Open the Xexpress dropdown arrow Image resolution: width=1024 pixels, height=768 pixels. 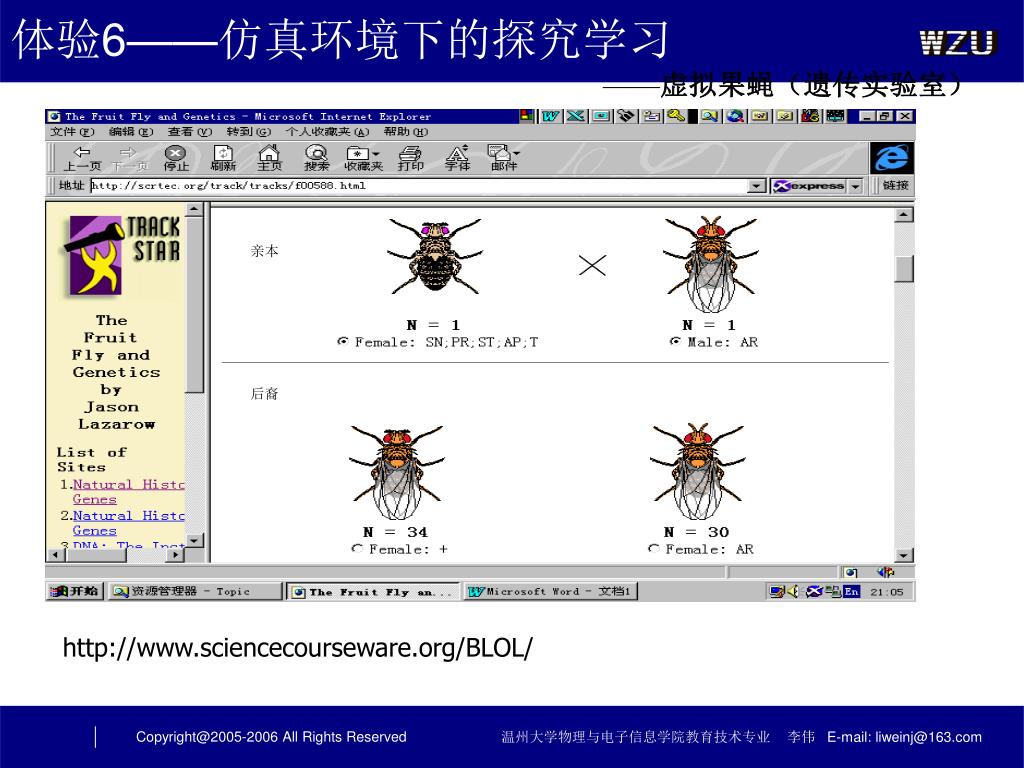point(855,186)
